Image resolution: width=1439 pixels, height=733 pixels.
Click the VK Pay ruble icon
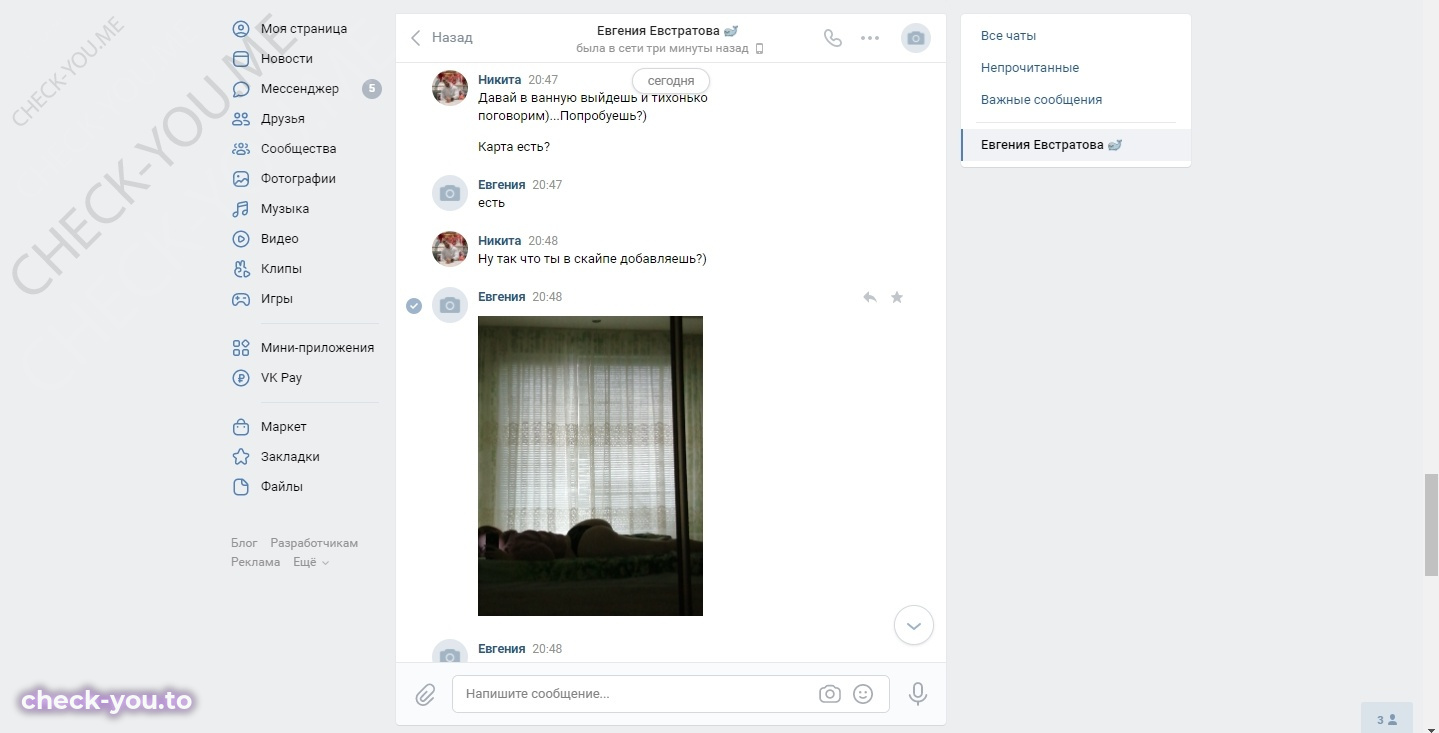pyautogui.click(x=241, y=378)
